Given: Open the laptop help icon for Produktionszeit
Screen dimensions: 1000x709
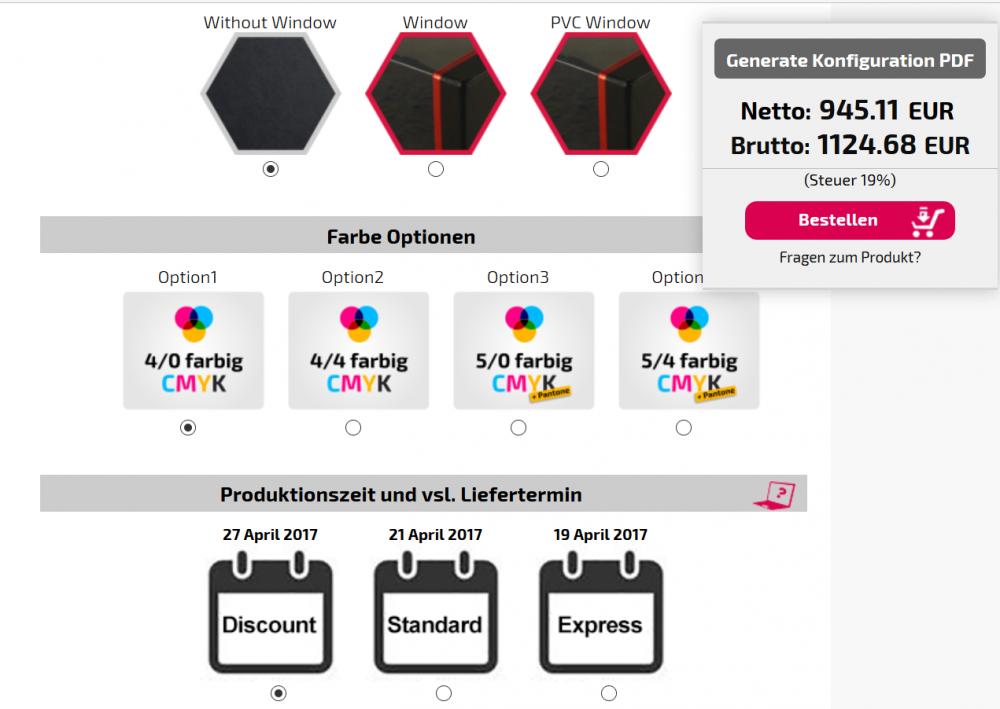Looking at the screenshot, I should coord(774,495).
